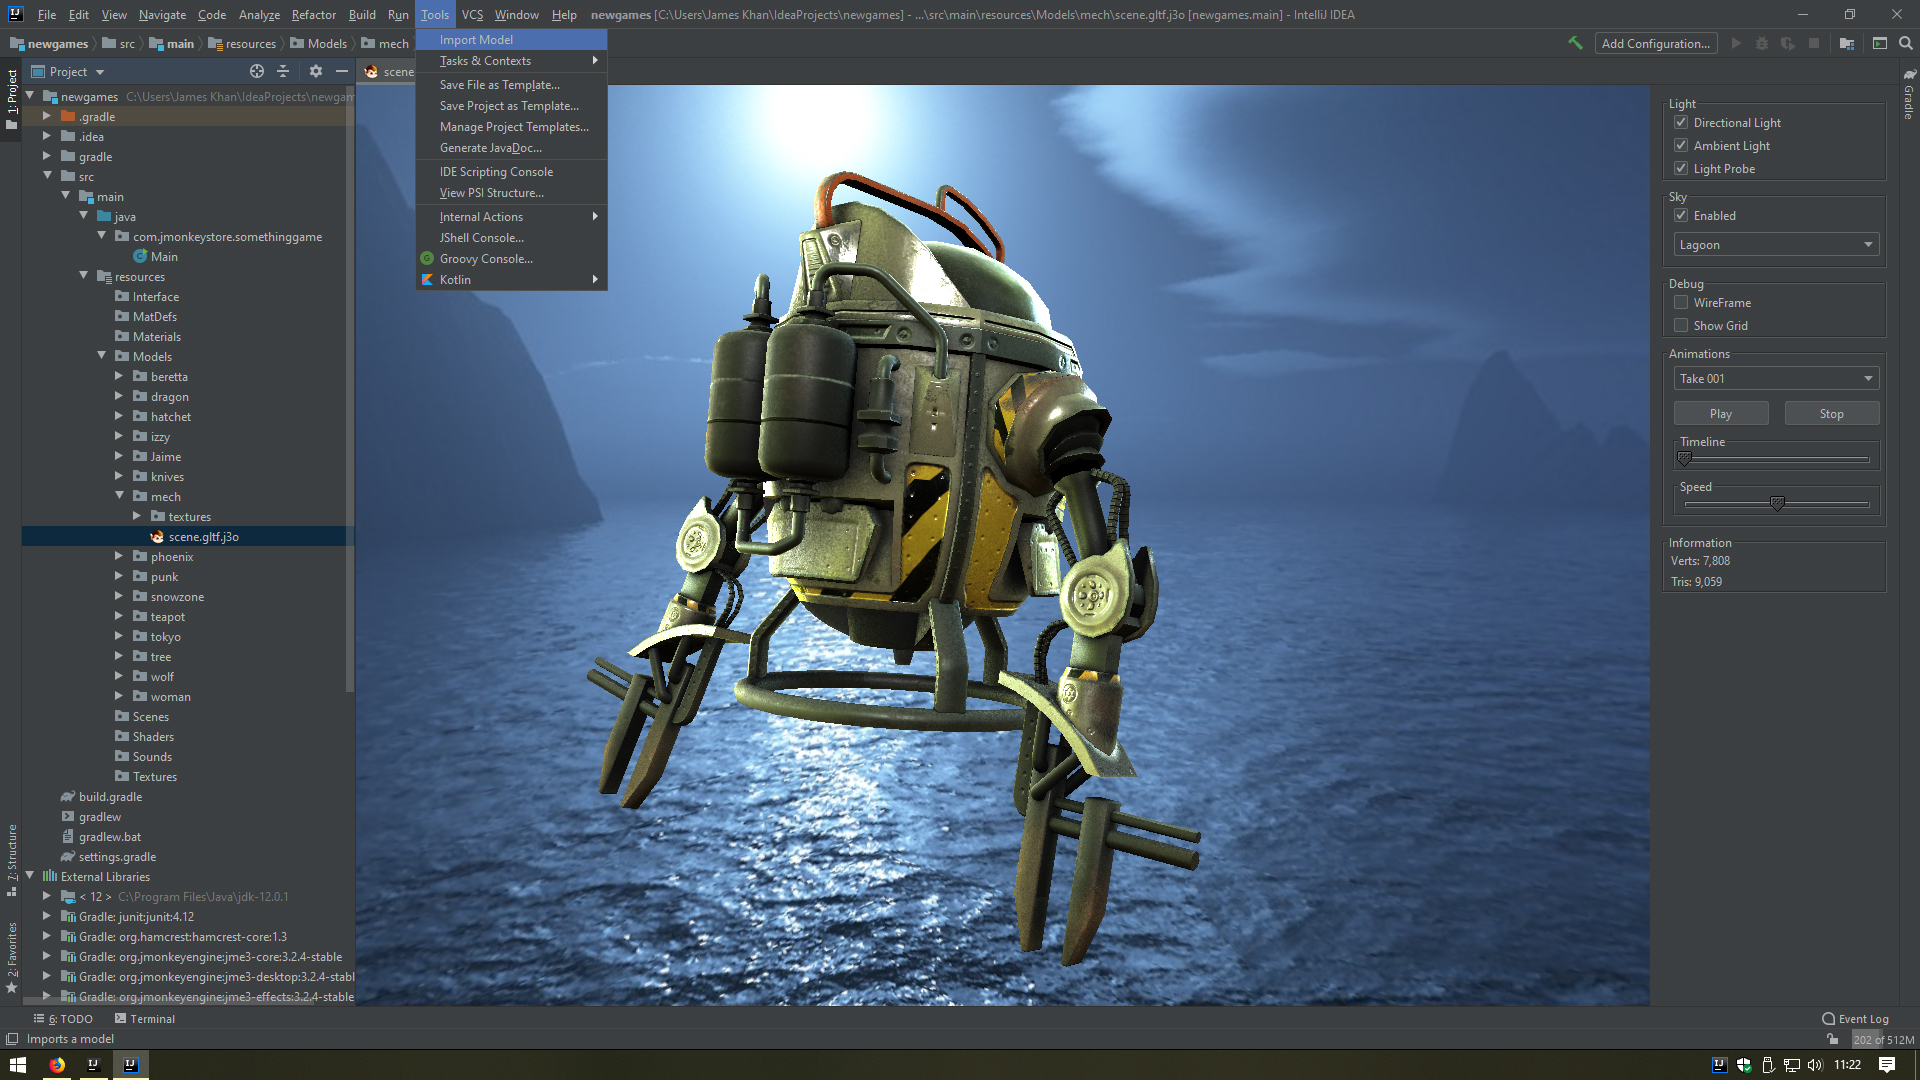Open Project panel settings gear
Screen dimensions: 1920x1080
(315, 71)
